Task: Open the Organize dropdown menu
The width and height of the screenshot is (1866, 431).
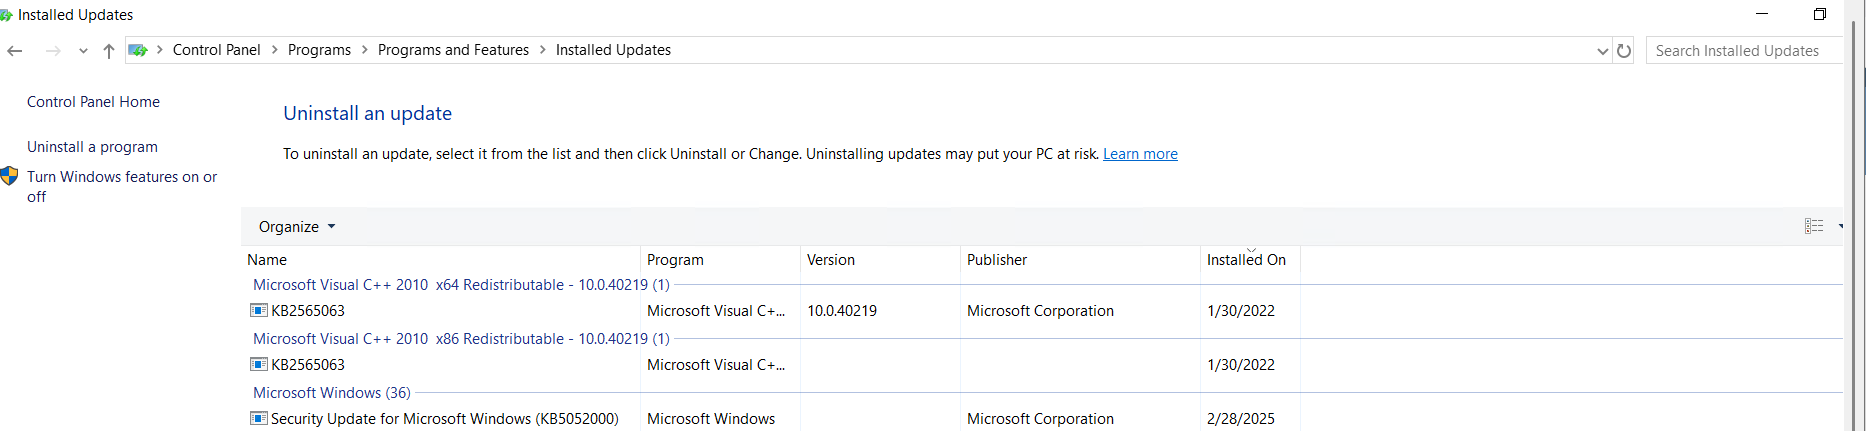Action: [x=297, y=227]
